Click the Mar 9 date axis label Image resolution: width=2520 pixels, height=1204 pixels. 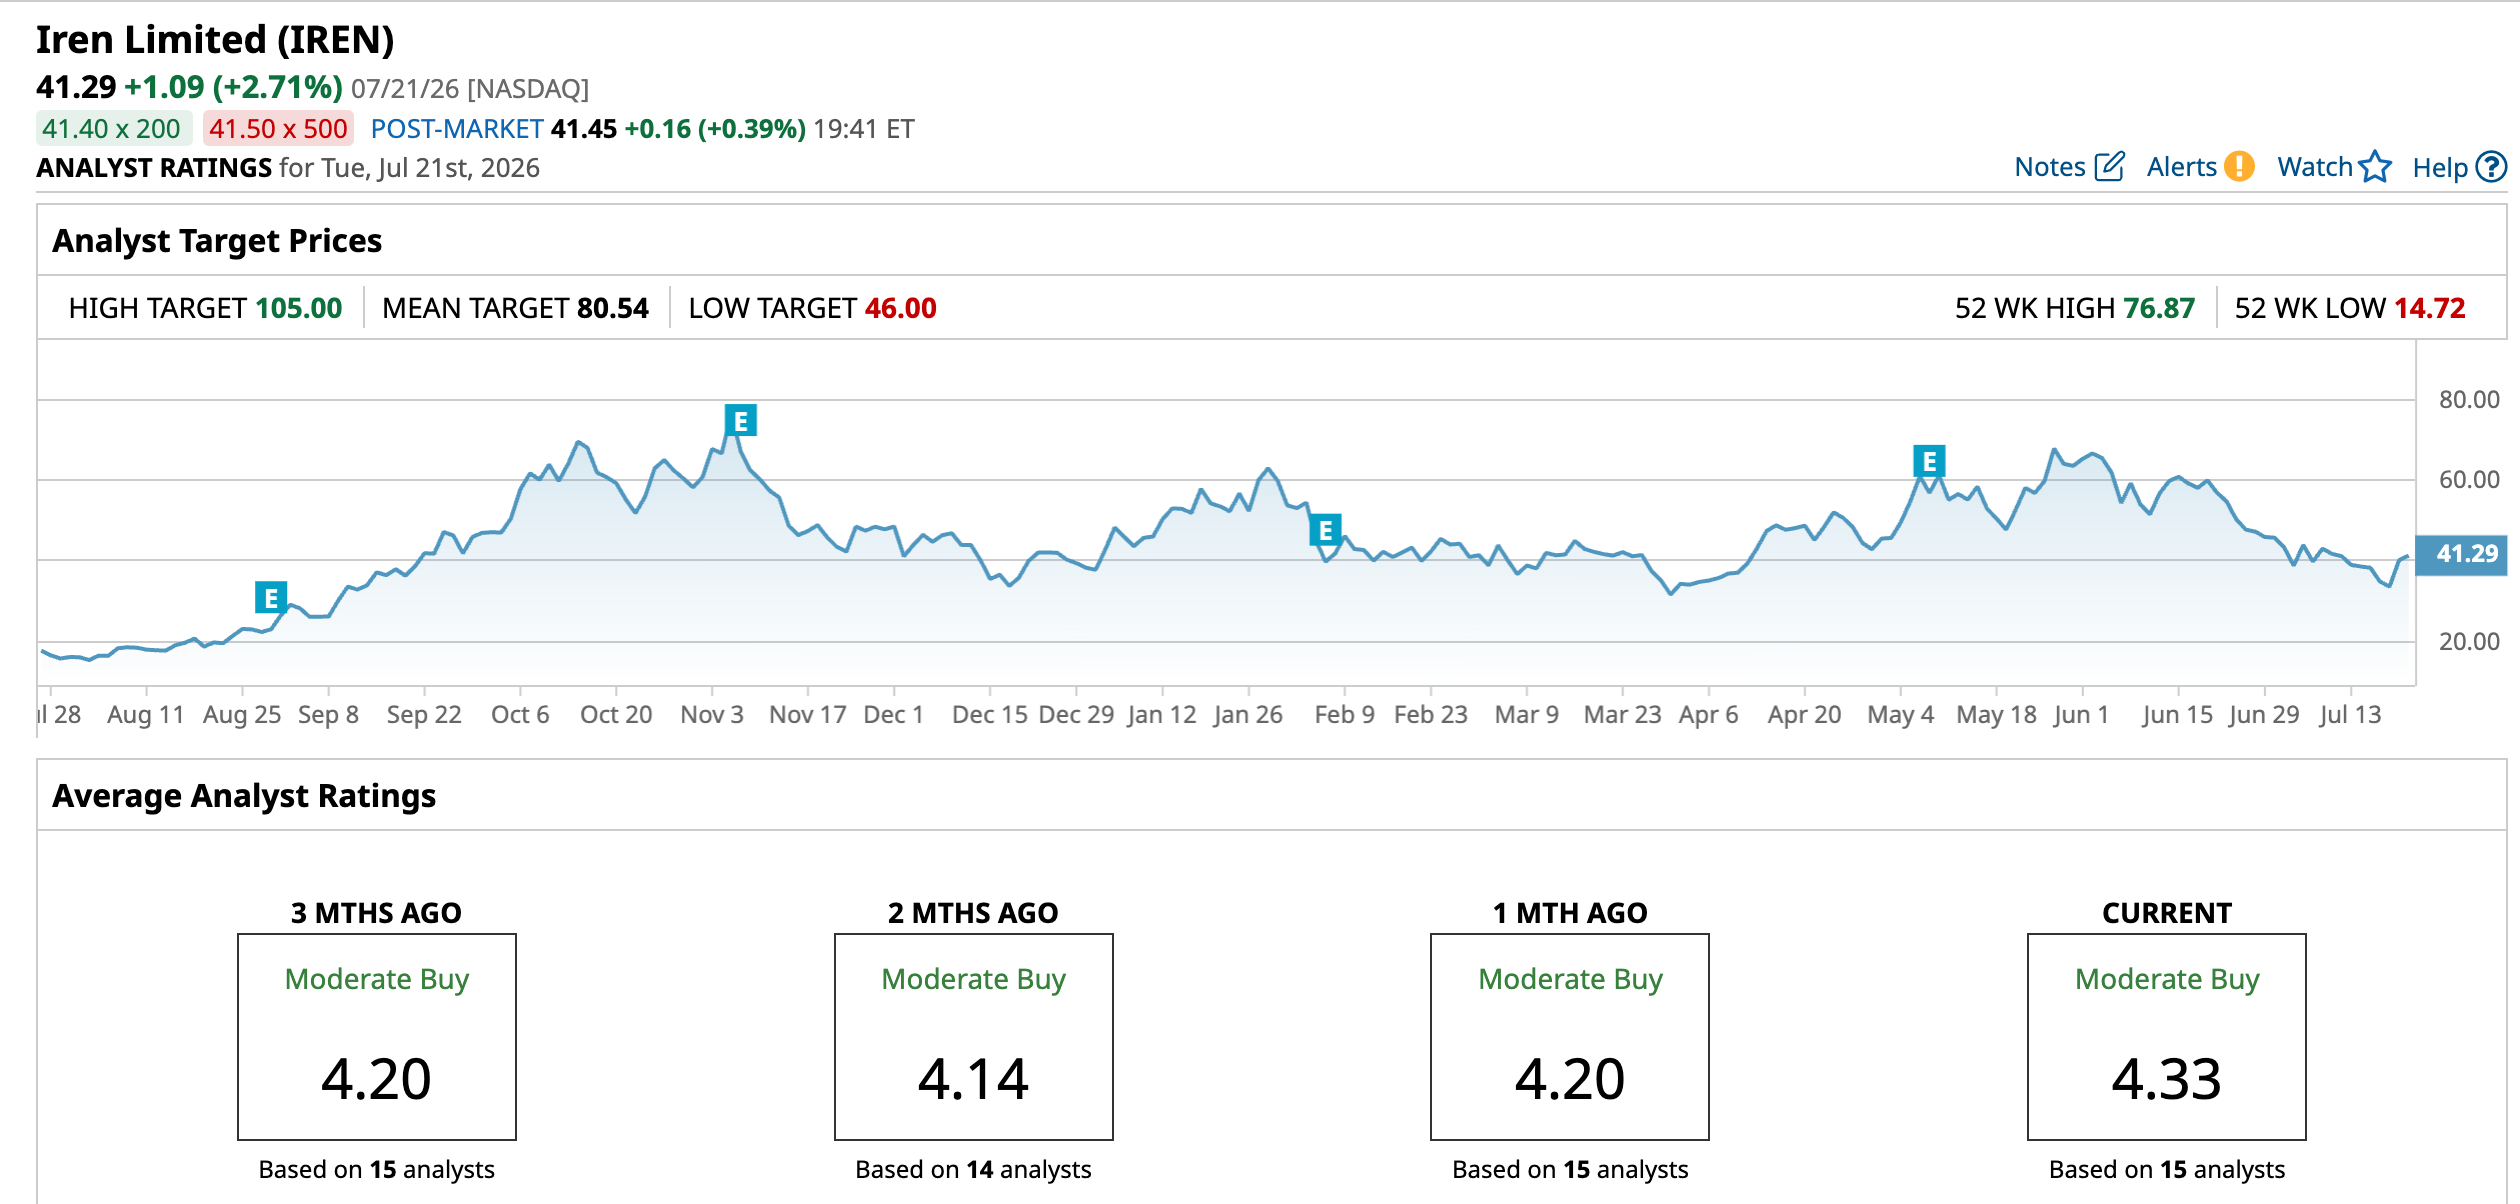1526,715
